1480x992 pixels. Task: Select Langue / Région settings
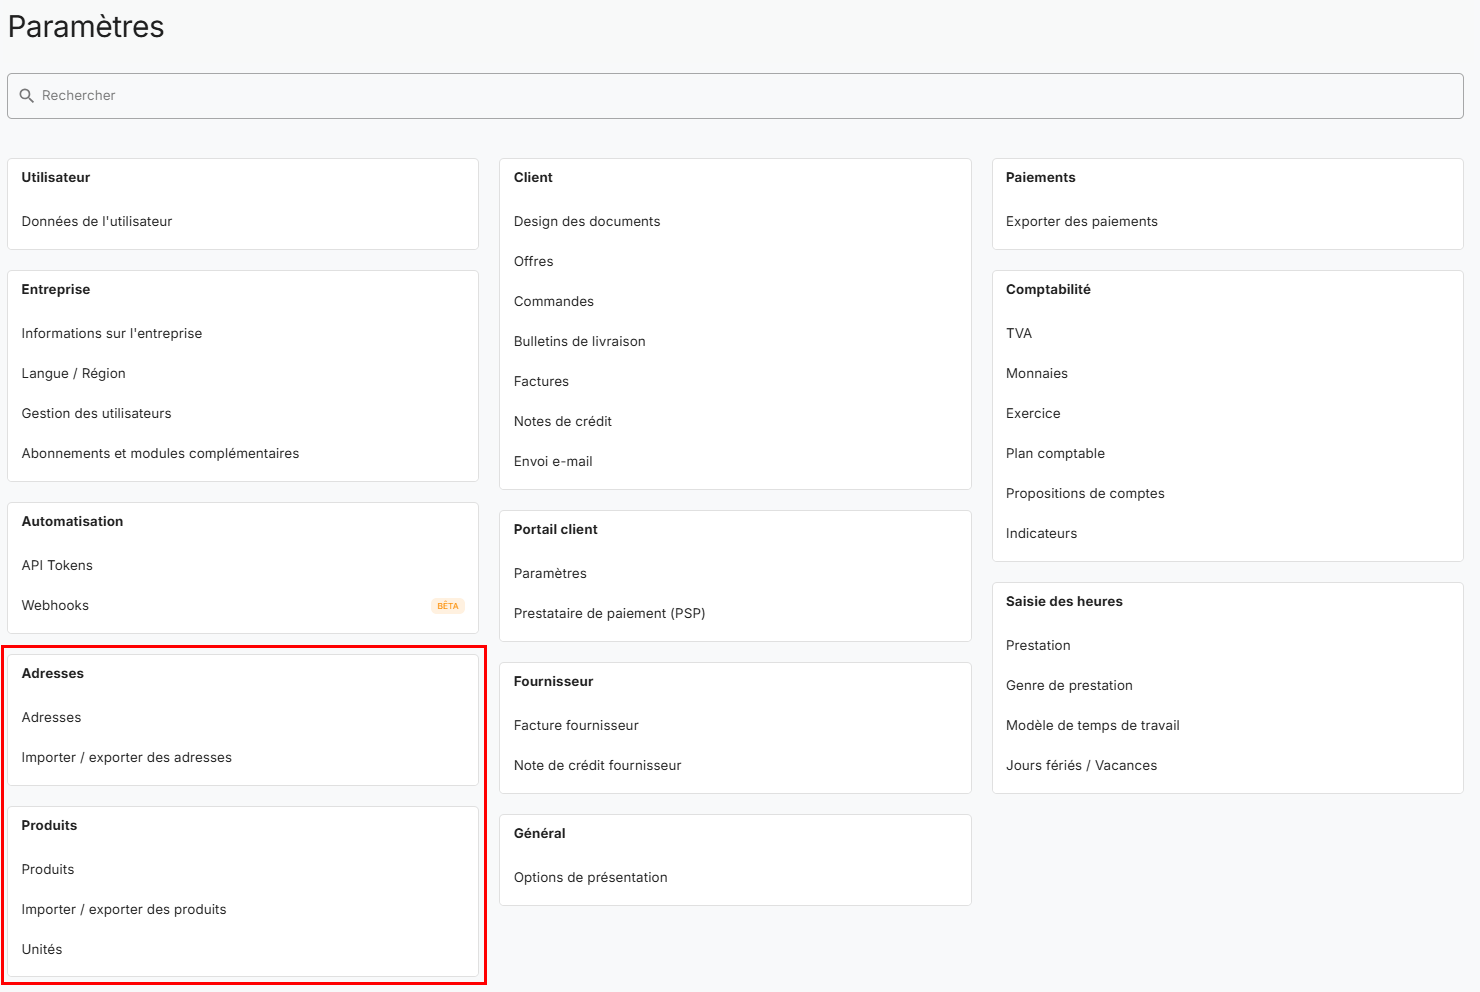74,374
